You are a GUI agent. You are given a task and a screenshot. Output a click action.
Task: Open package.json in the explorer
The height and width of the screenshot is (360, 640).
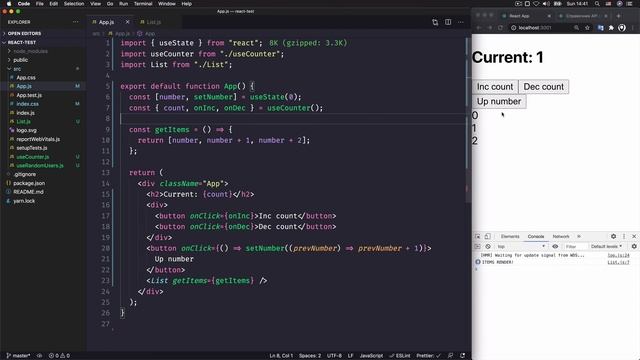click(29, 183)
